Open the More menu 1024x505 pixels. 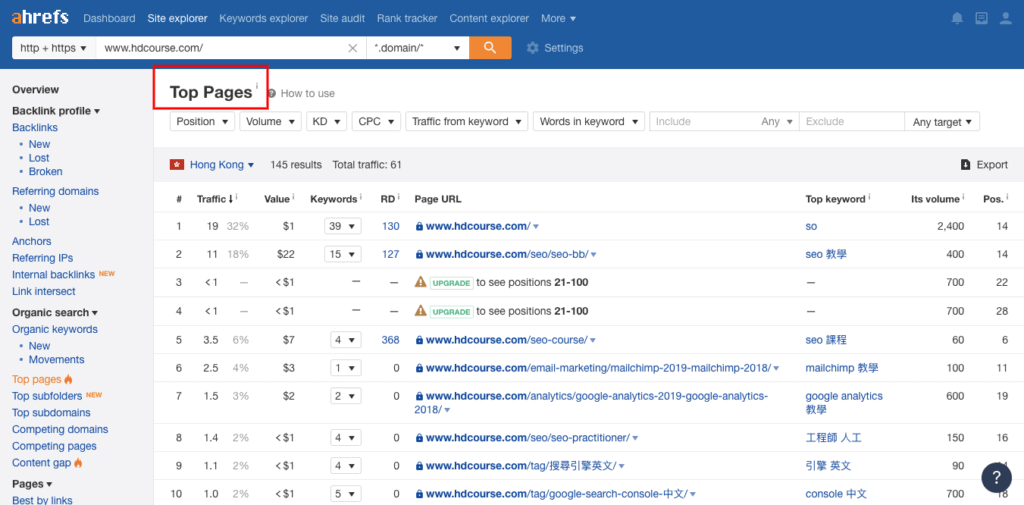click(x=558, y=18)
